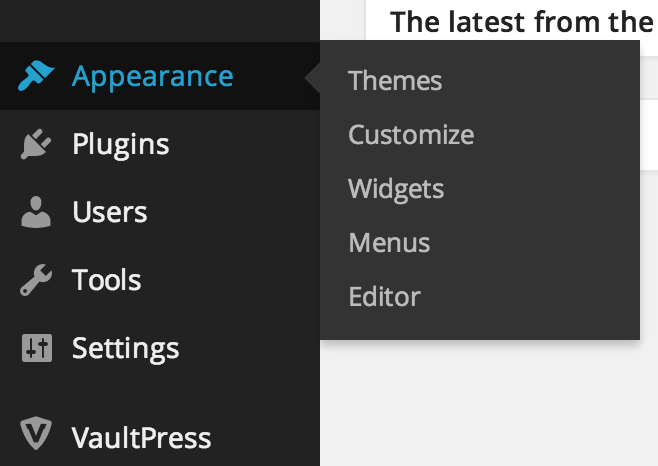Open the theme Editor submenu entry

point(384,297)
